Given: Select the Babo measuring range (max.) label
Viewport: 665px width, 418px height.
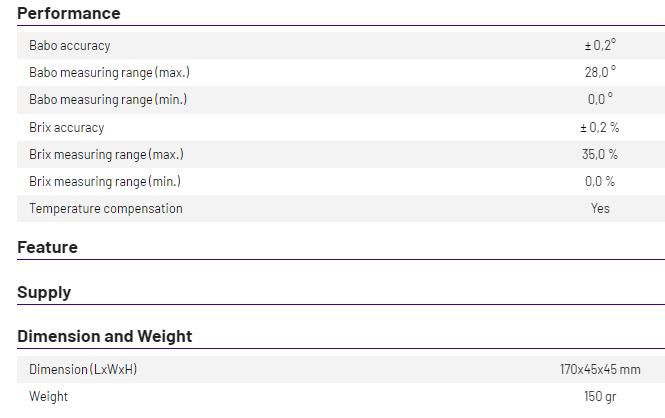Looking at the screenshot, I should pyautogui.click(x=109, y=73).
